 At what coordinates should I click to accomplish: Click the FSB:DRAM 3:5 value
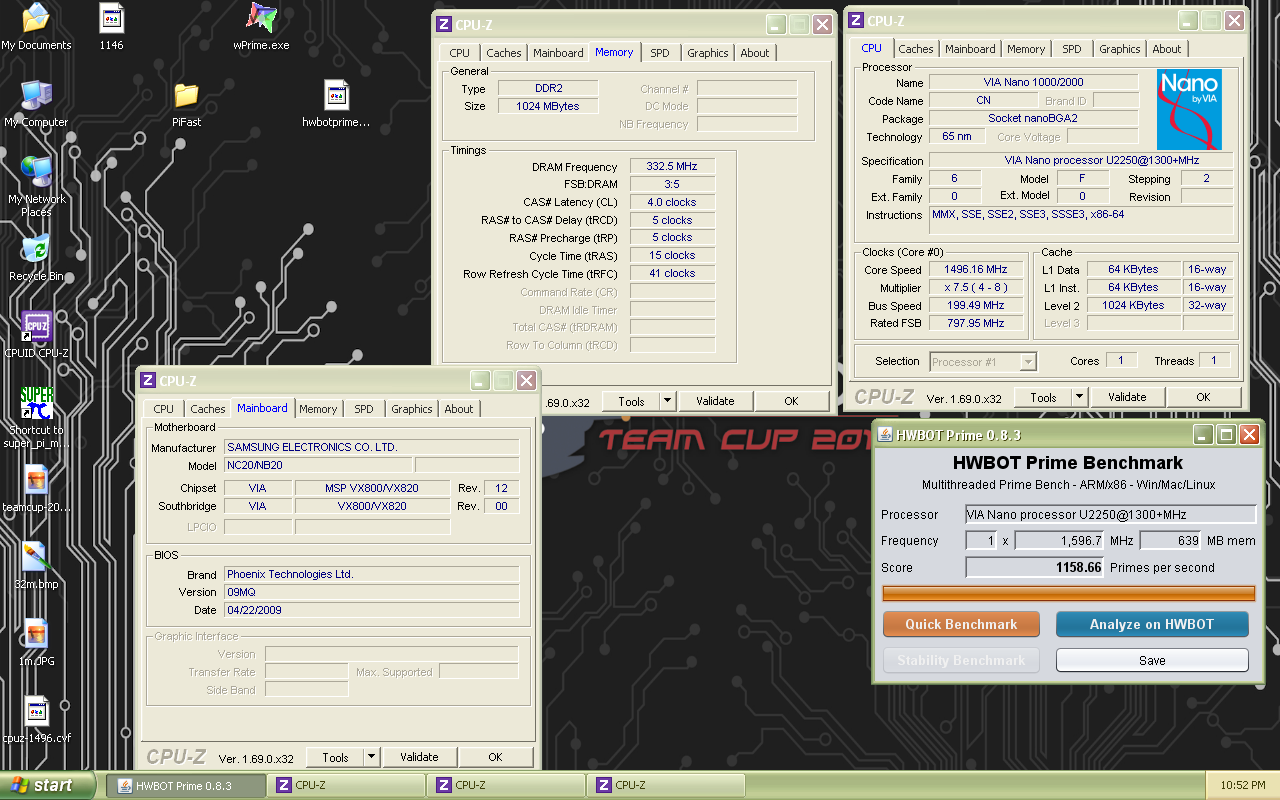[x=672, y=185]
